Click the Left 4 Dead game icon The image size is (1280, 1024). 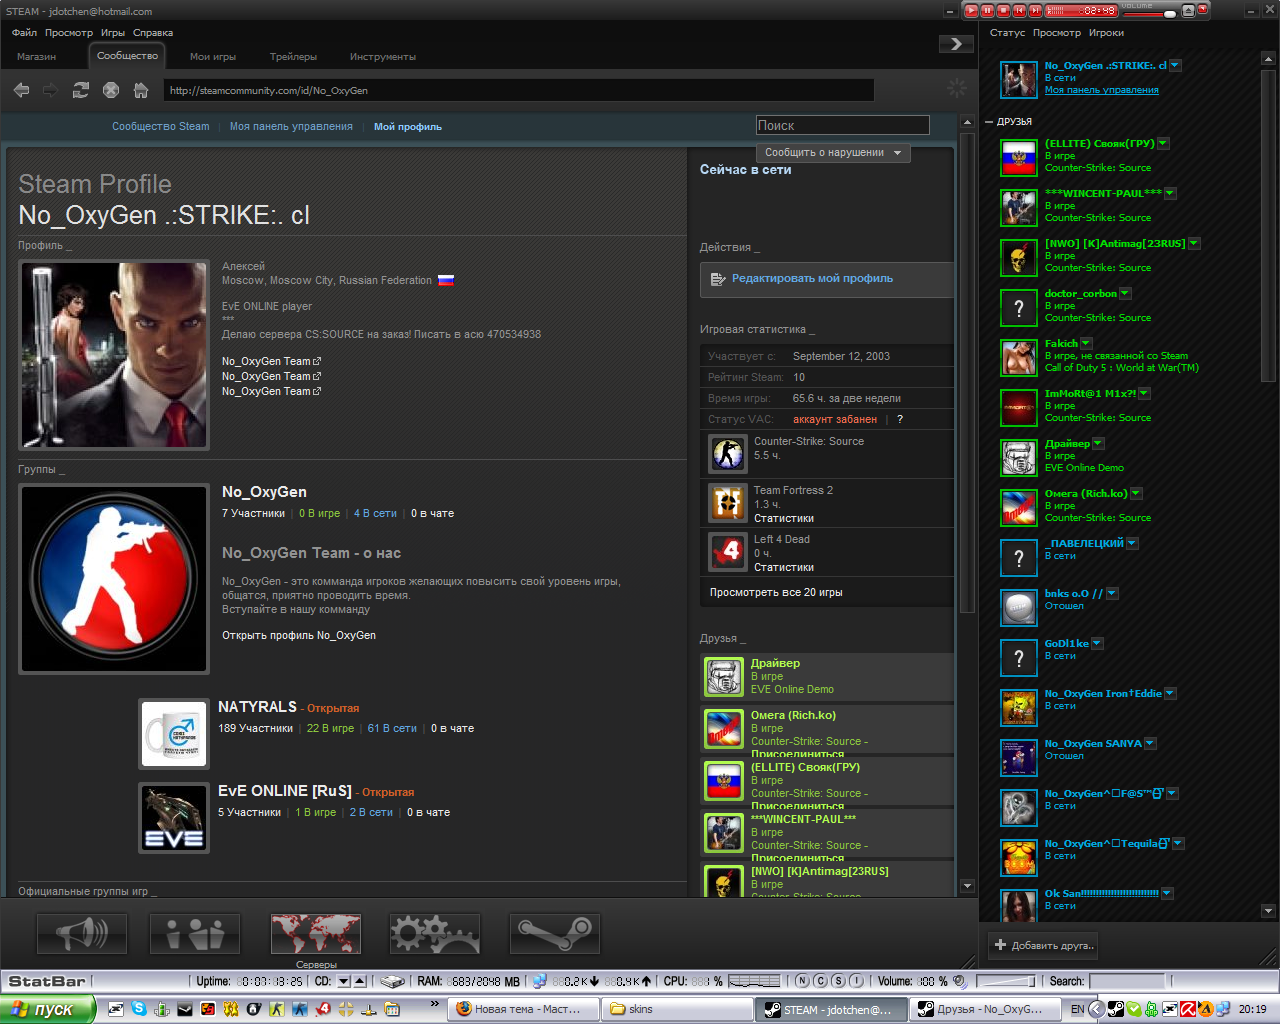point(727,551)
